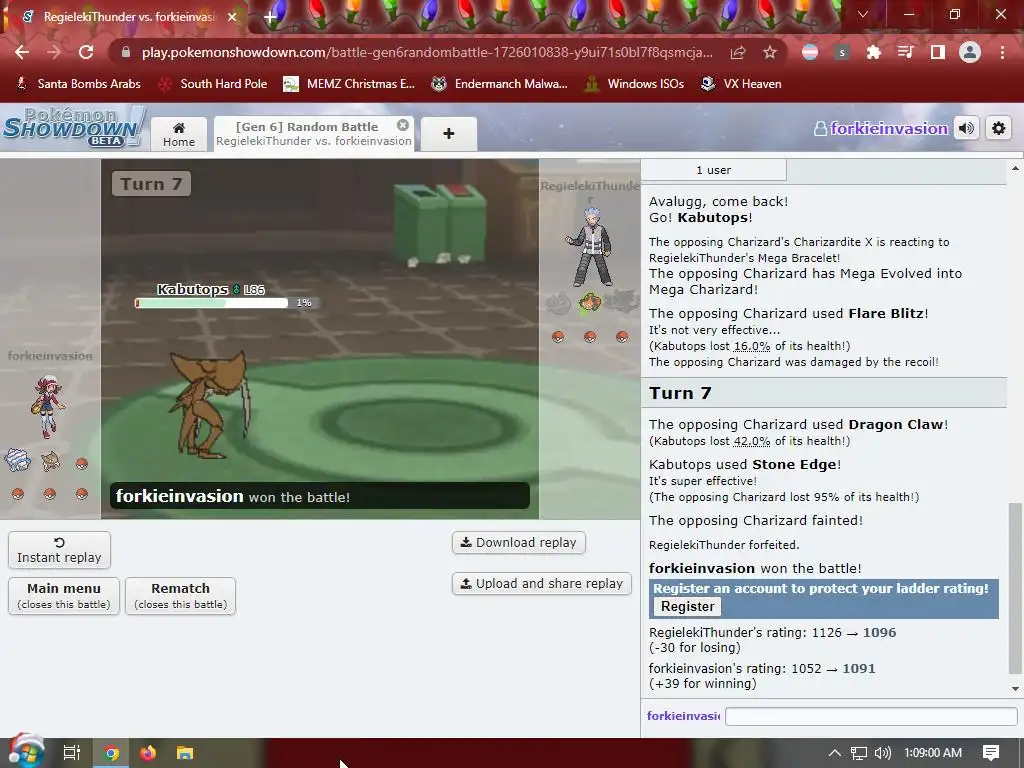Viewport: 1024px width, 768px height.
Task: Bookmark this page with the star
Action: click(x=770, y=52)
